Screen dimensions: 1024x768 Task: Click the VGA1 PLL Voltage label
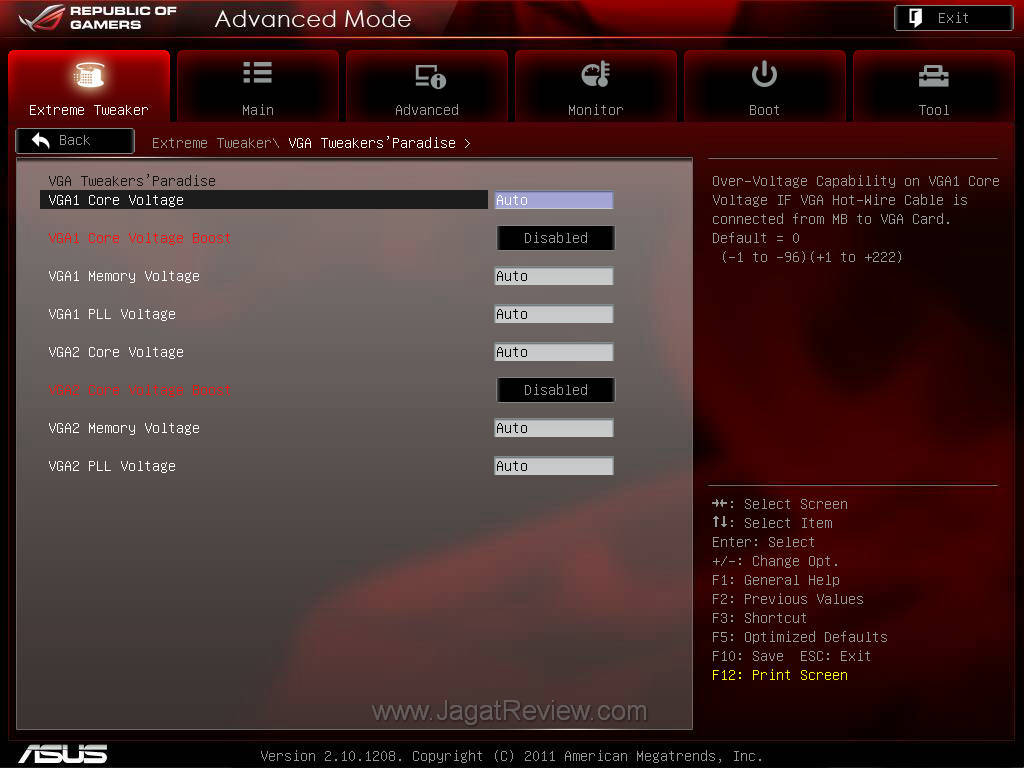112,314
